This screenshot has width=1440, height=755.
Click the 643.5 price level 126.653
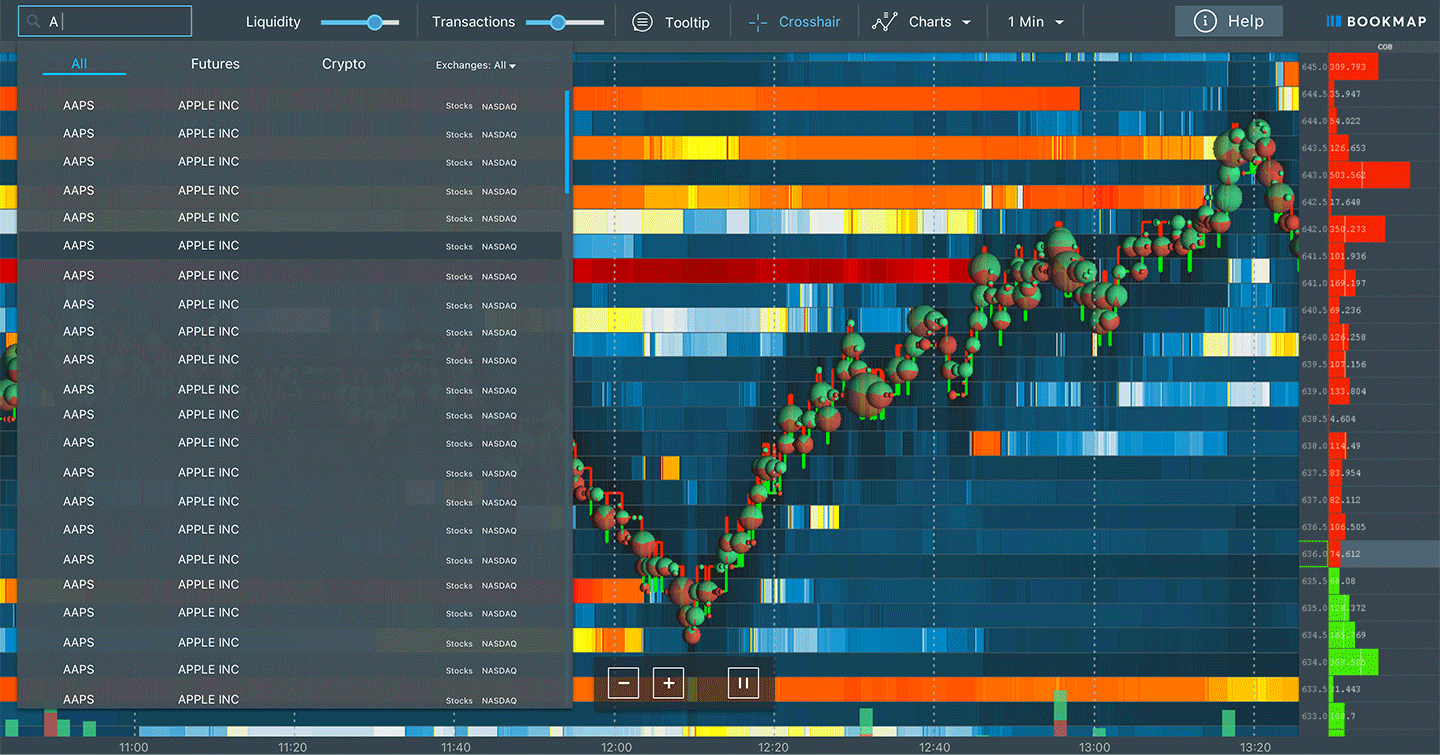[x=1347, y=148]
